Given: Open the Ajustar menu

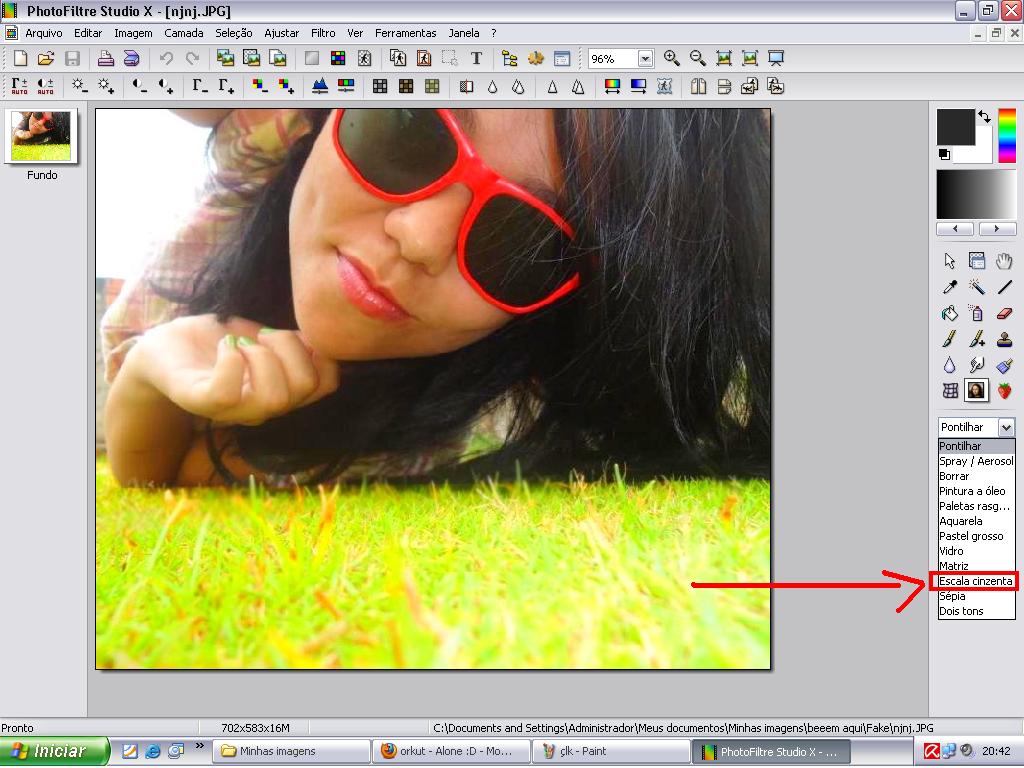Looking at the screenshot, I should tap(281, 33).
